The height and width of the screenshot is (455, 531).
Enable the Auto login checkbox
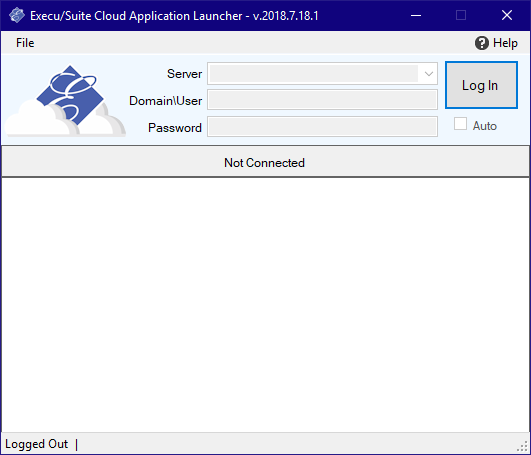pyautogui.click(x=460, y=124)
